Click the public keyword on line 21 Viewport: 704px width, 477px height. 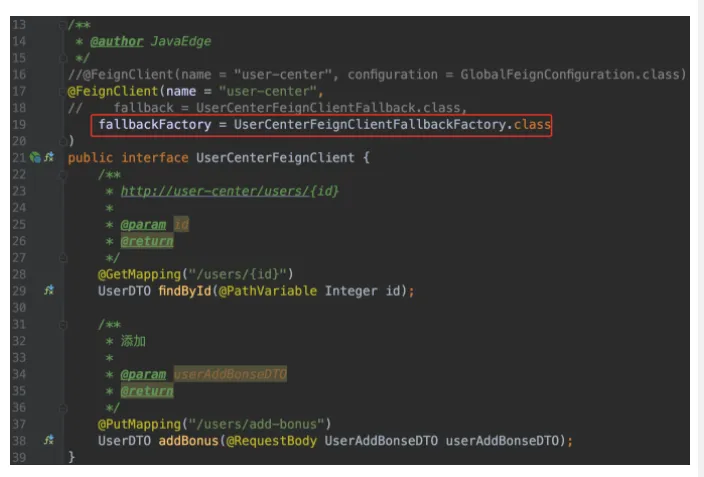point(90,158)
